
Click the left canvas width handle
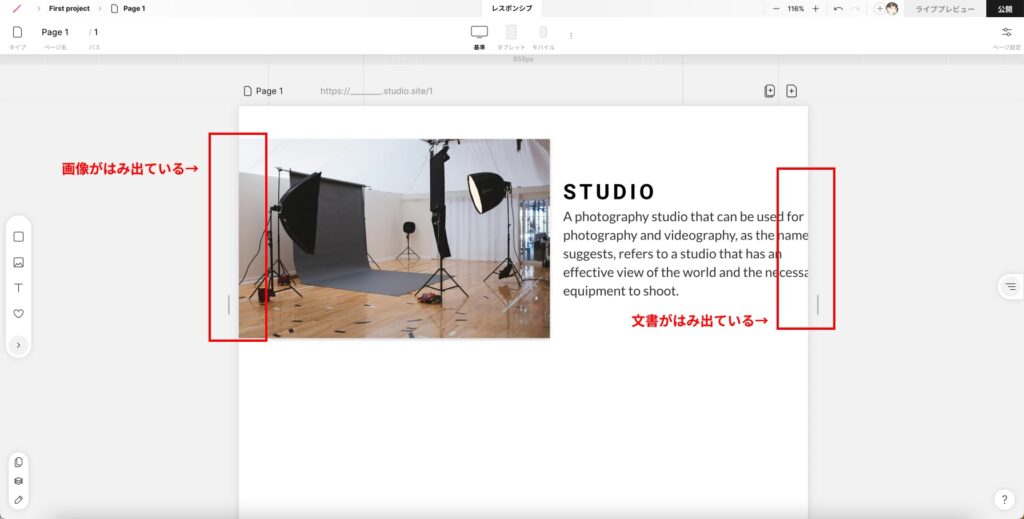pyautogui.click(x=229, y=305)
